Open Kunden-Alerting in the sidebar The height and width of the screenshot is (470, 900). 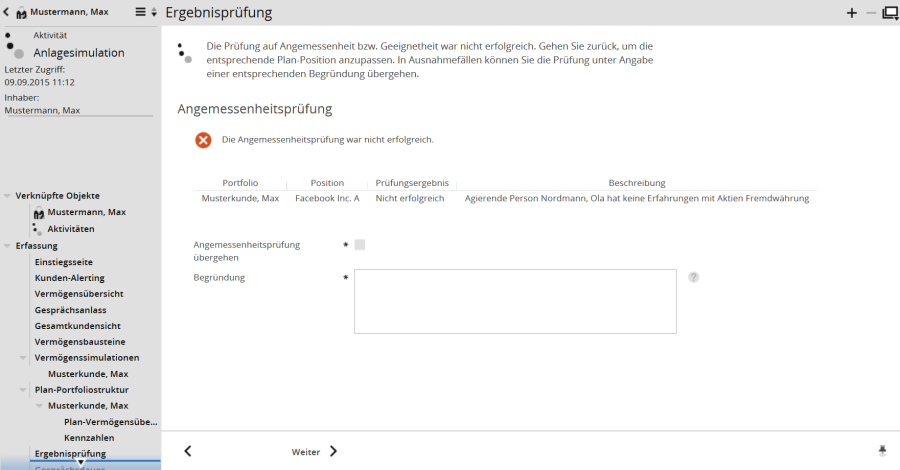(x=69, y=277)
